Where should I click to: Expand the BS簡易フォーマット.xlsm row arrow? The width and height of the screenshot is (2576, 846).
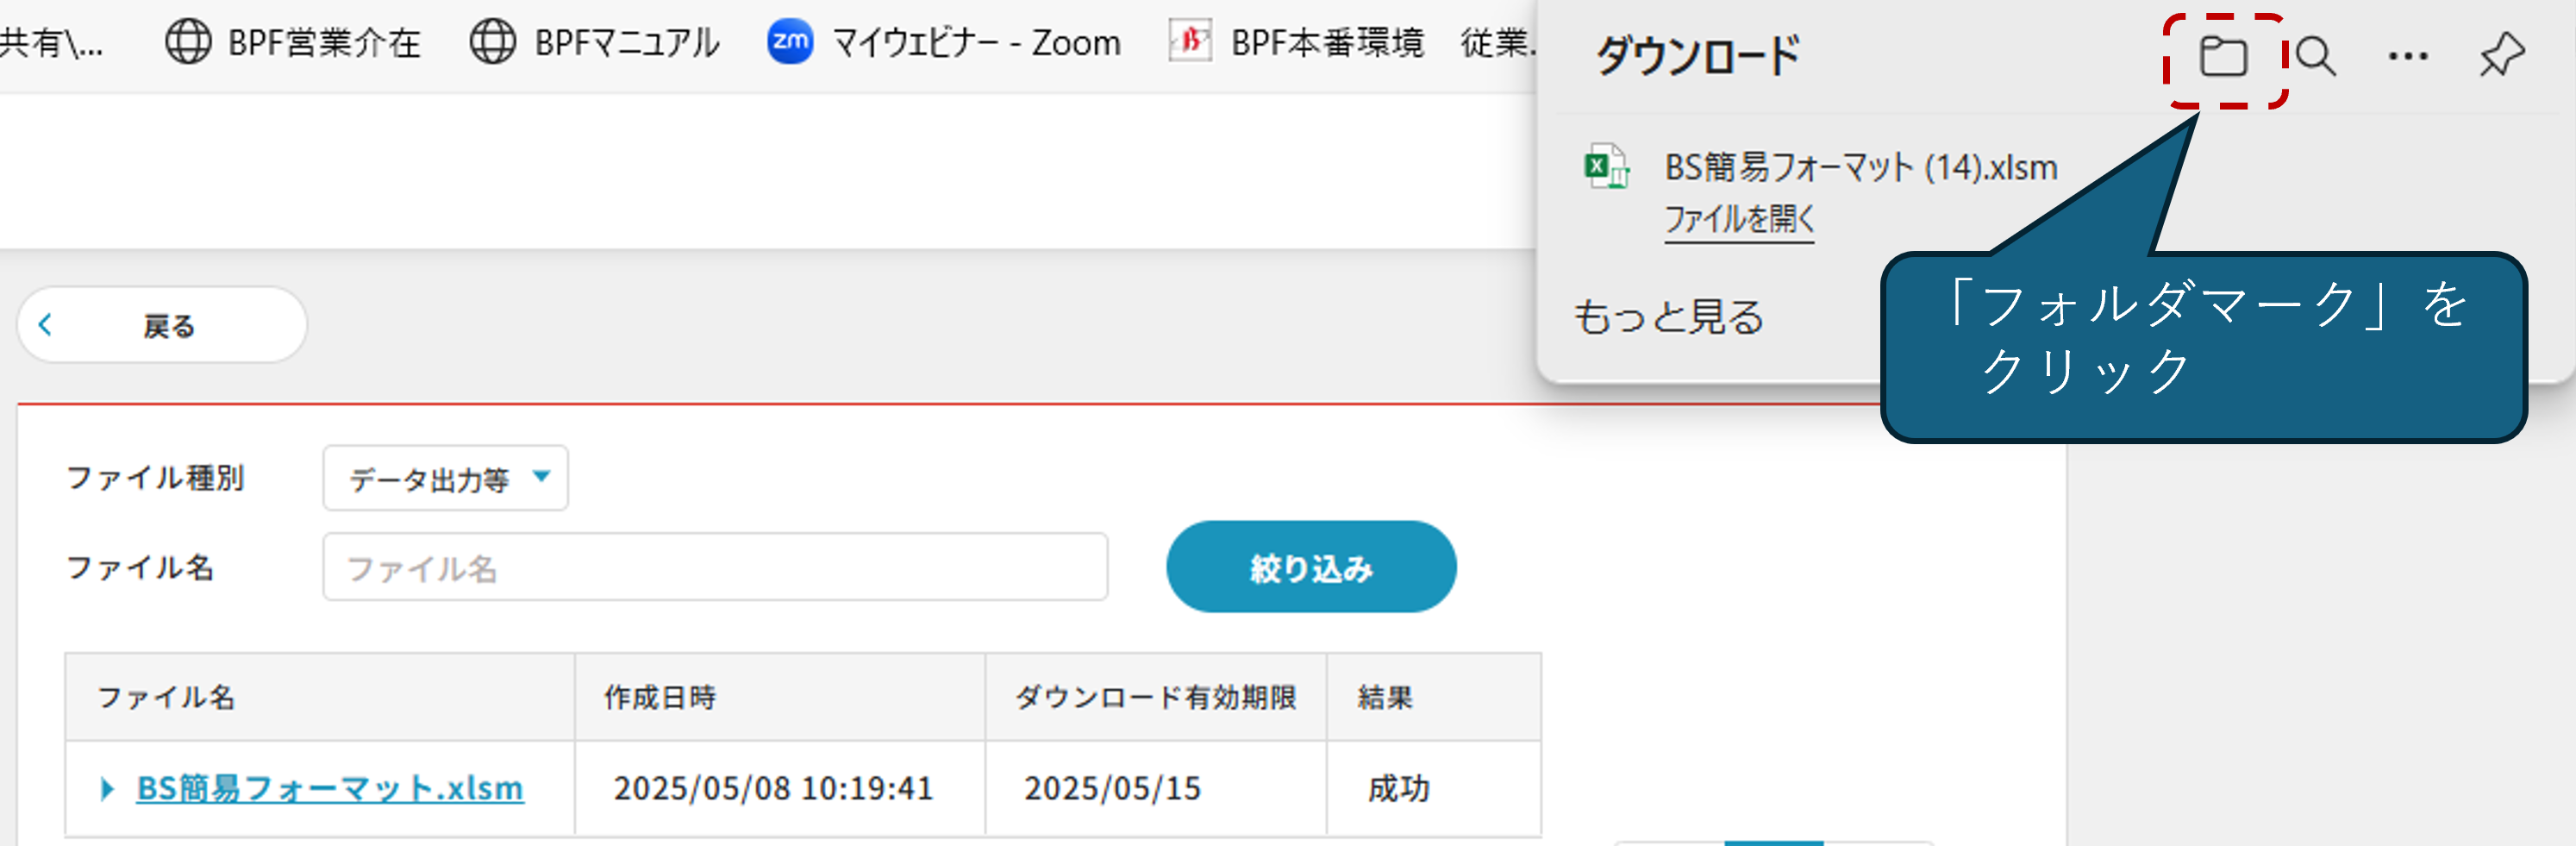click(x=107, y=789)
